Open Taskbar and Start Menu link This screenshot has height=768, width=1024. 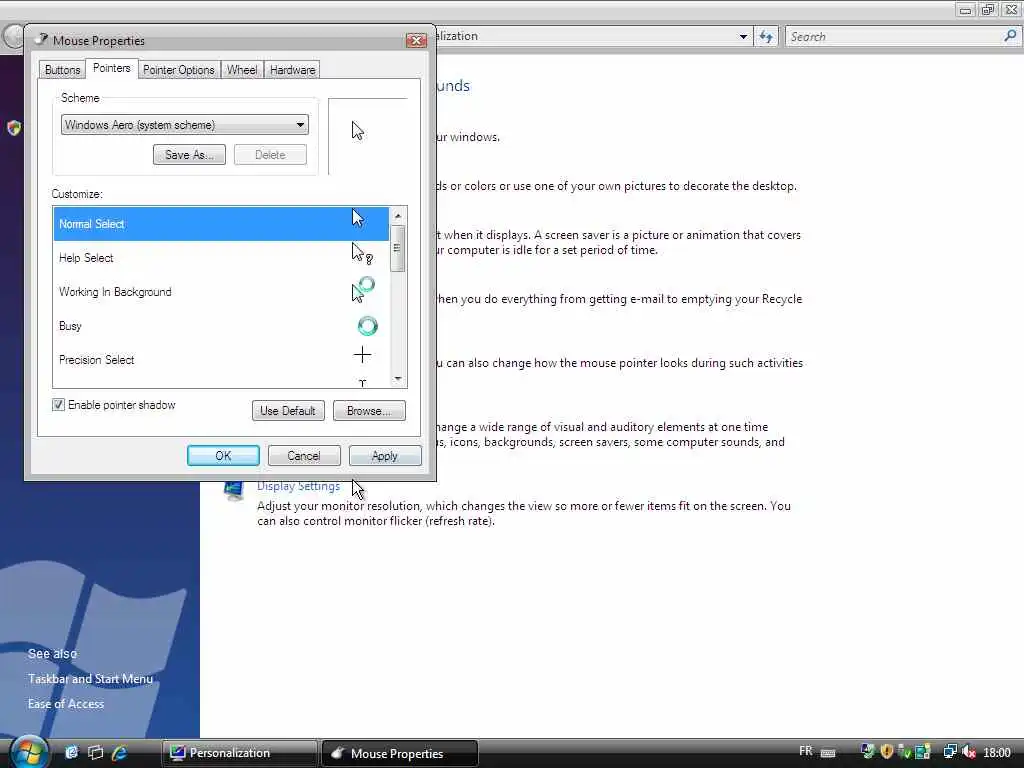click(x=90, y=679)
